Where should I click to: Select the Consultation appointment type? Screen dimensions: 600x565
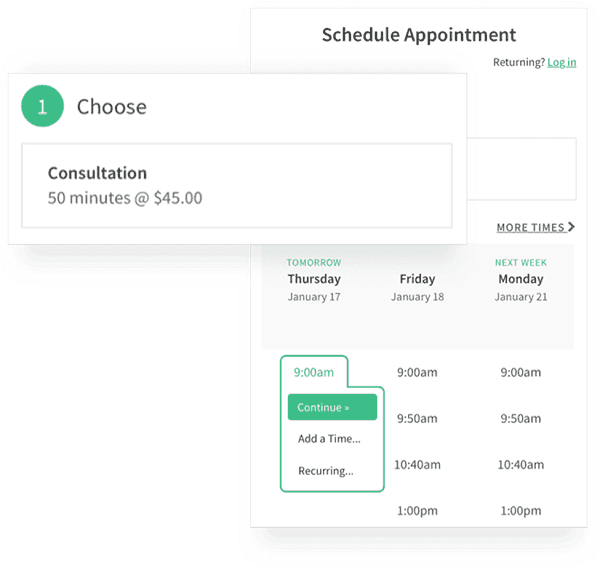(x=237, y=185)
